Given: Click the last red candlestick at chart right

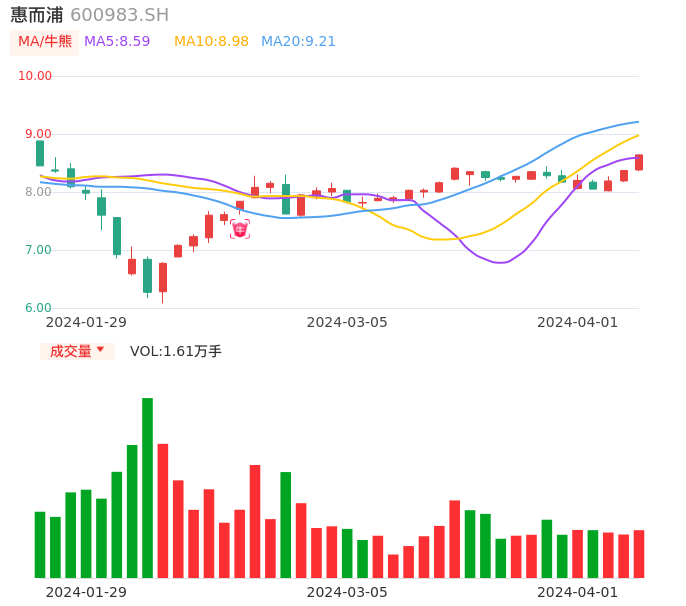Looking at the screenshot, I should (x=639, y=162).
